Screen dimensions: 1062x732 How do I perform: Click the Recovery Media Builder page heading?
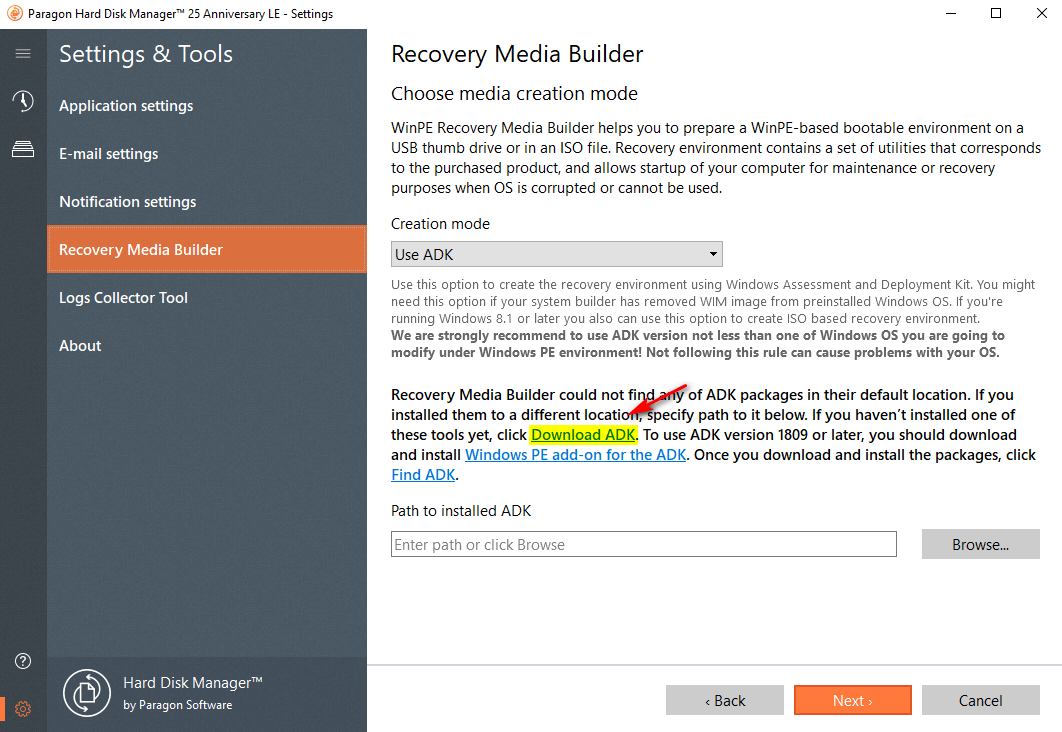[517, 54]
